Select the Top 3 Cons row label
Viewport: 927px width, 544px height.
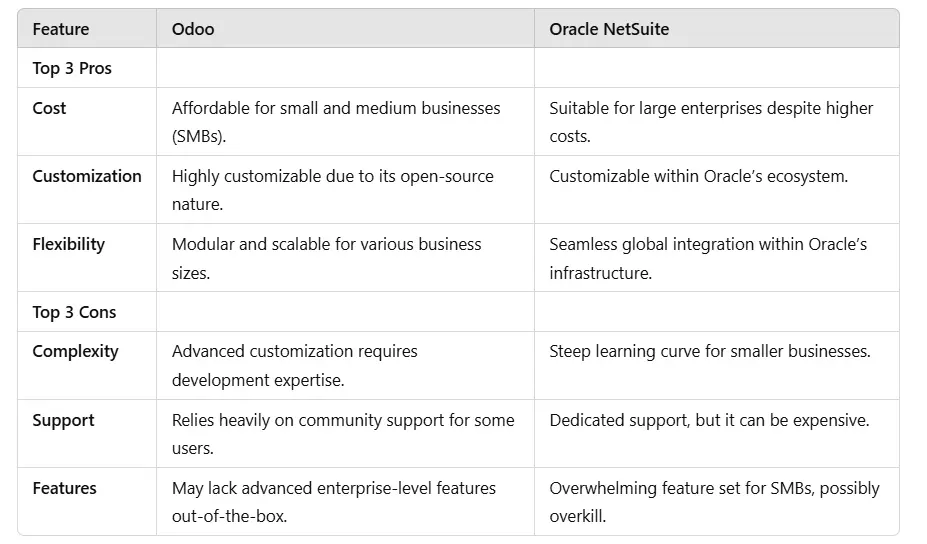click(x=74, y=312)
